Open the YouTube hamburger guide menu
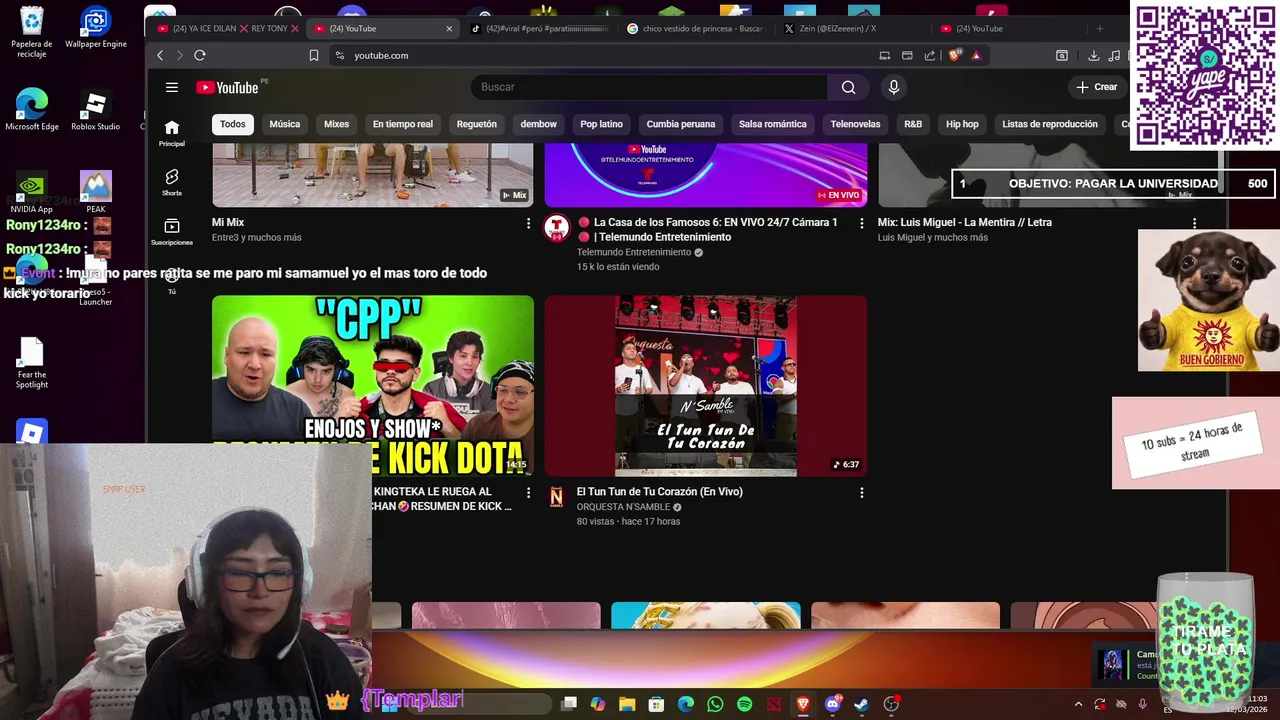Image resolution: width=1280 pixels, height=720 pixels. [x=172, y=87]
